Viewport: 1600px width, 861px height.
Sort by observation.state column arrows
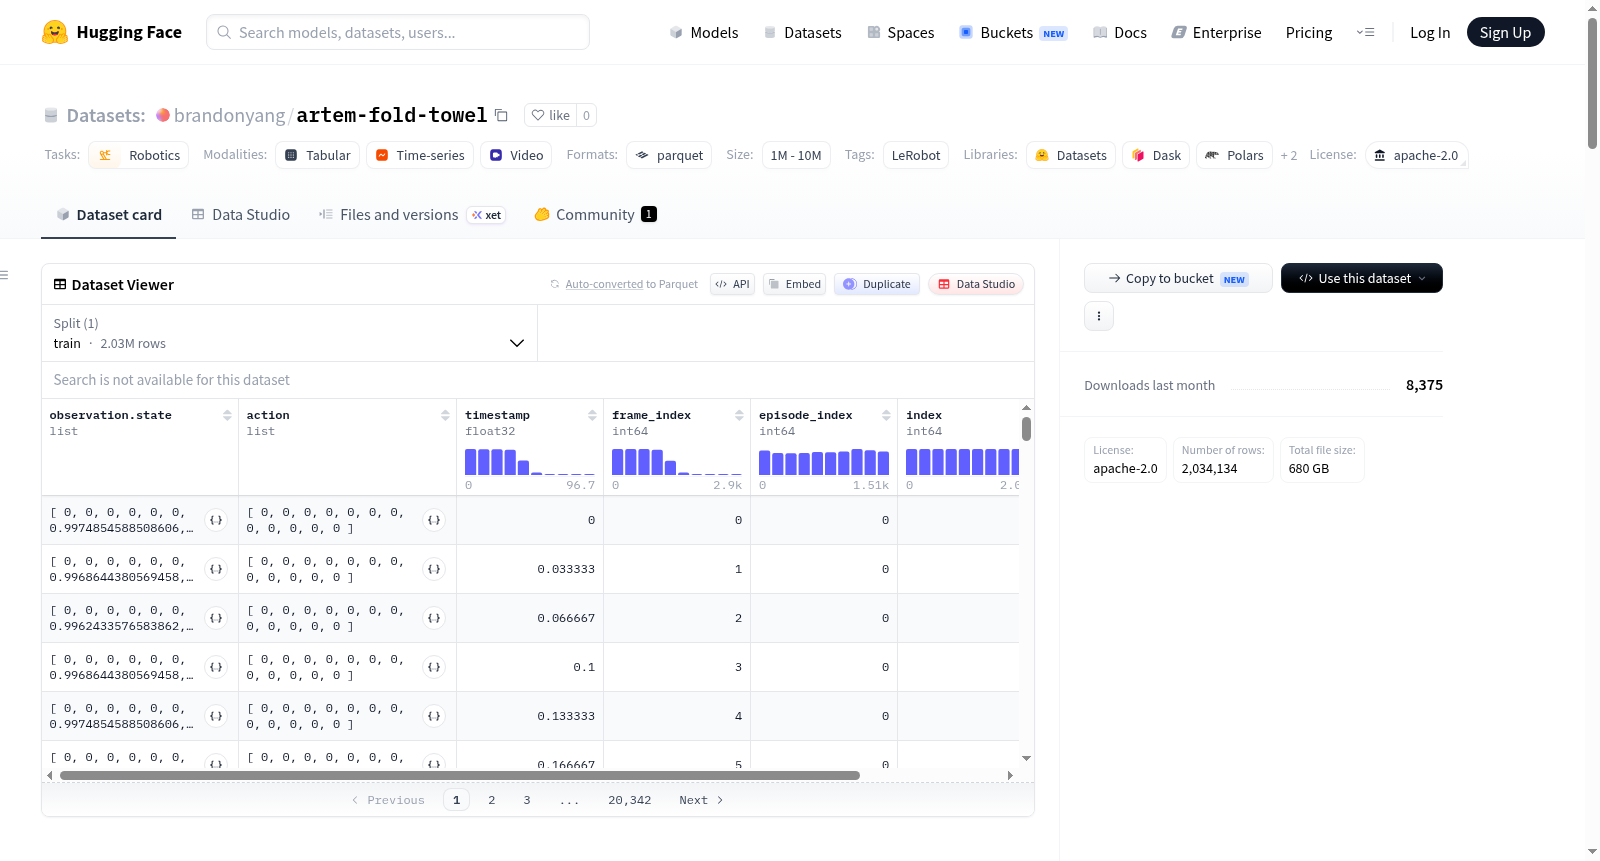227,415
